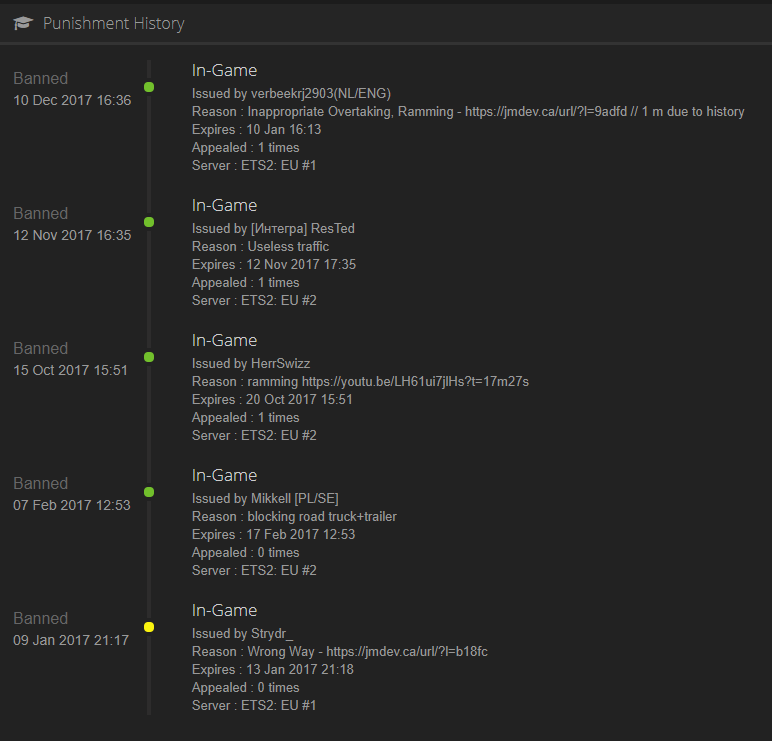Open the jmdev.ca b18fc Wrong Way link
This screenshot has width=772, height=741.
pos(407,651)
